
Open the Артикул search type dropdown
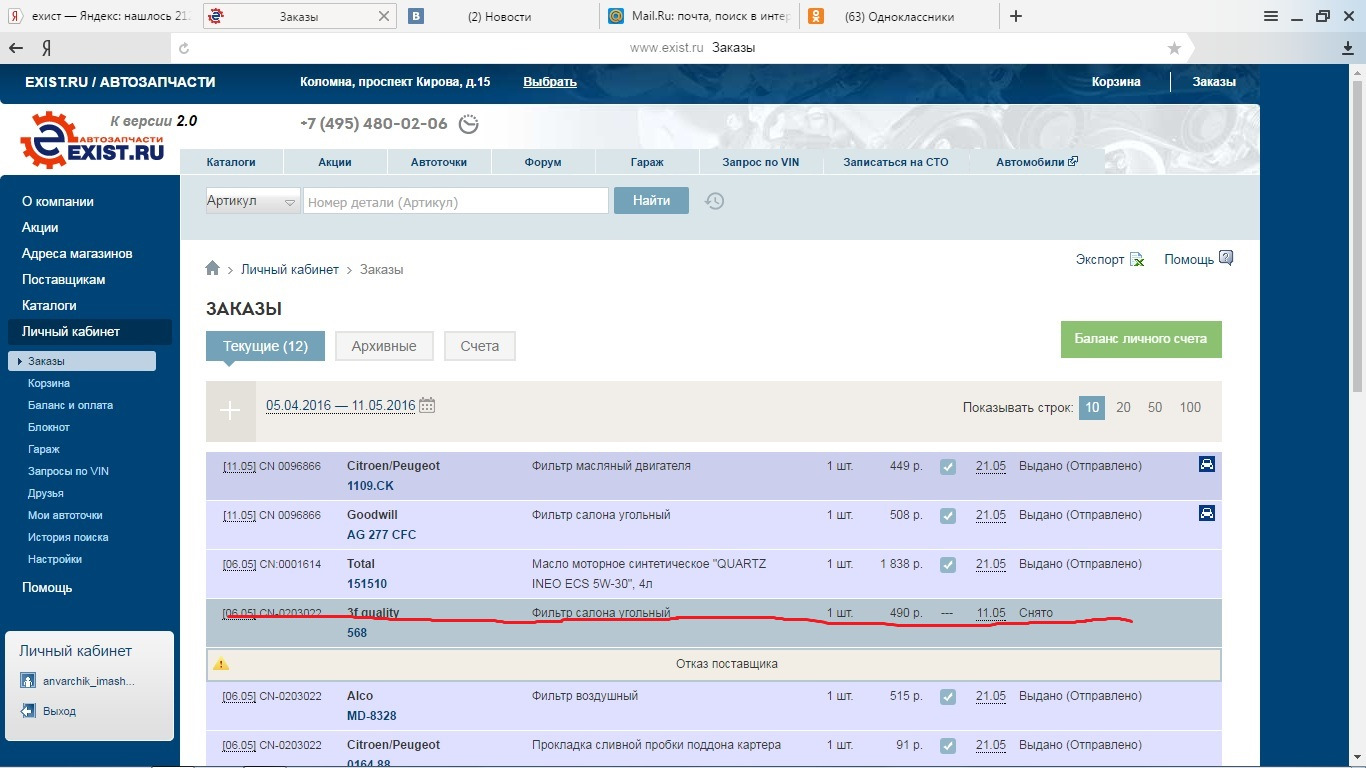point(253,201)
